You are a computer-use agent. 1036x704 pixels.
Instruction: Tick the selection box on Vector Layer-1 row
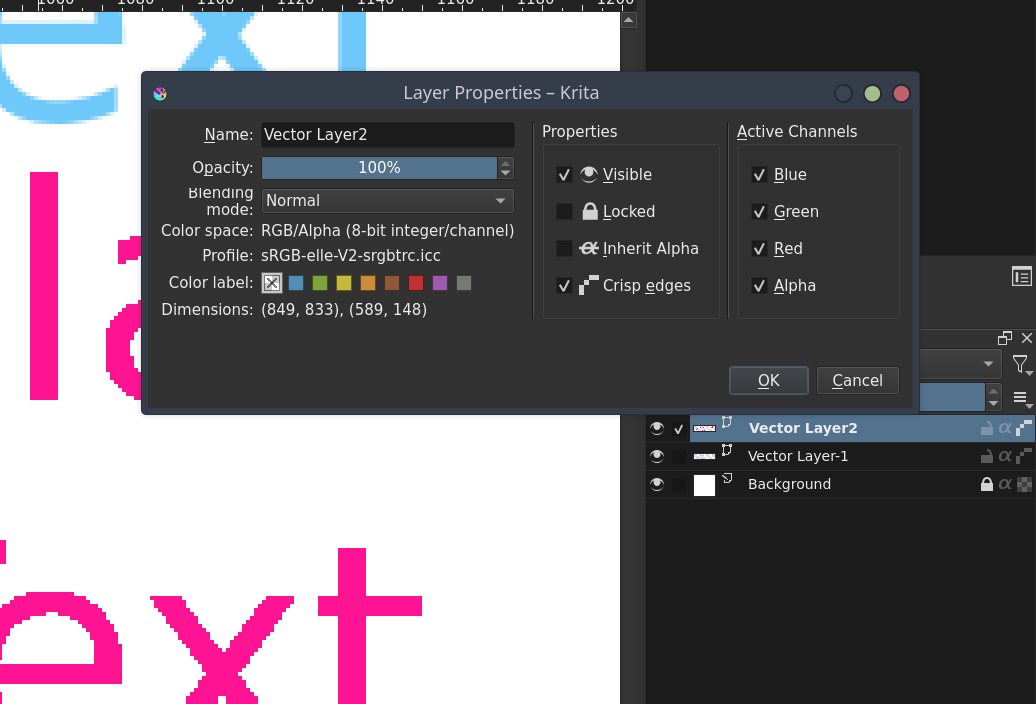coord(679,456)
